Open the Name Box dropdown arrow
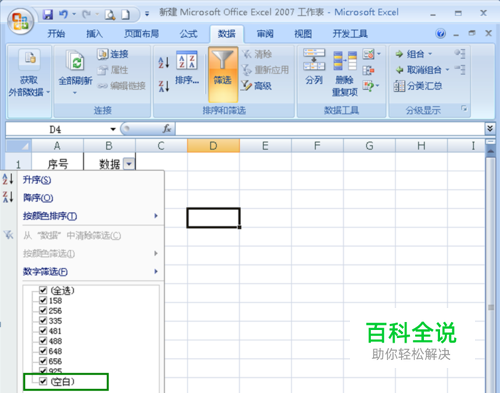 click(x=113, y=129)
